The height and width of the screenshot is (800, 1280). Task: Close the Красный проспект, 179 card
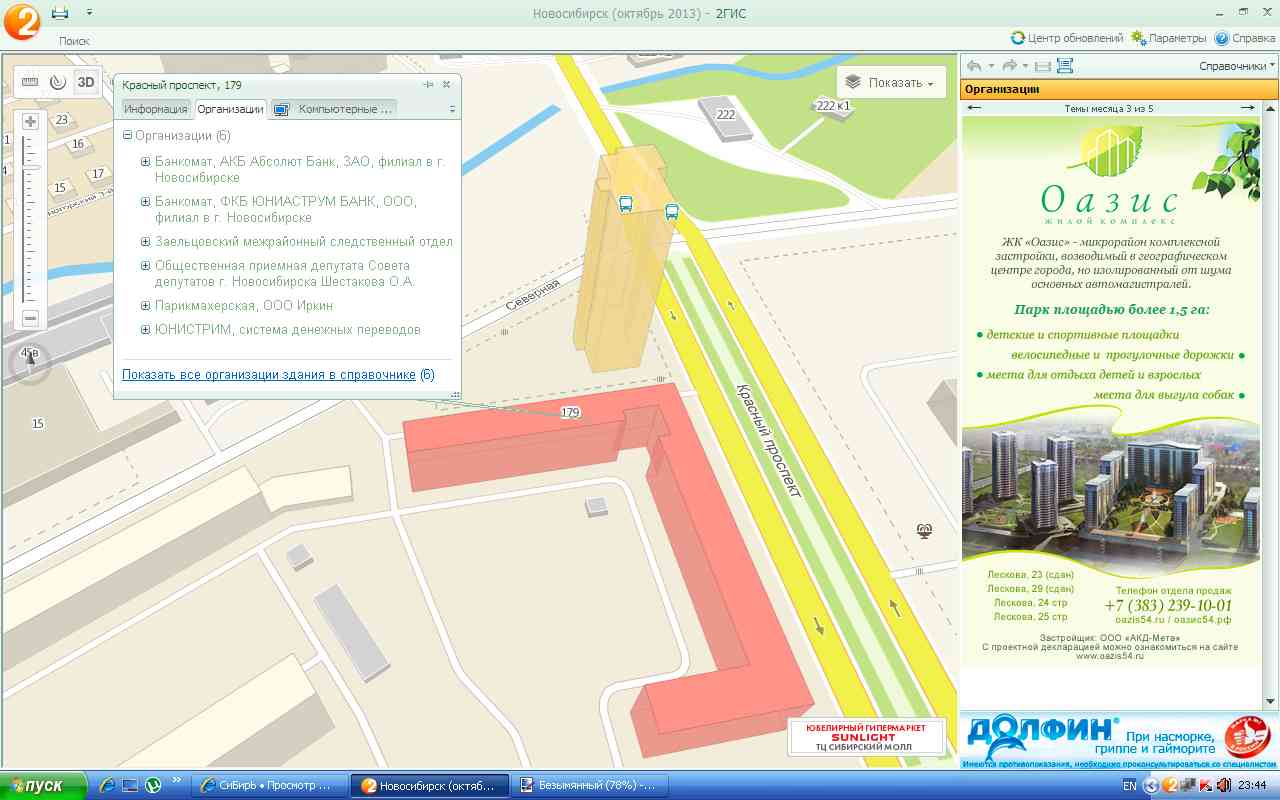point(447,85)
